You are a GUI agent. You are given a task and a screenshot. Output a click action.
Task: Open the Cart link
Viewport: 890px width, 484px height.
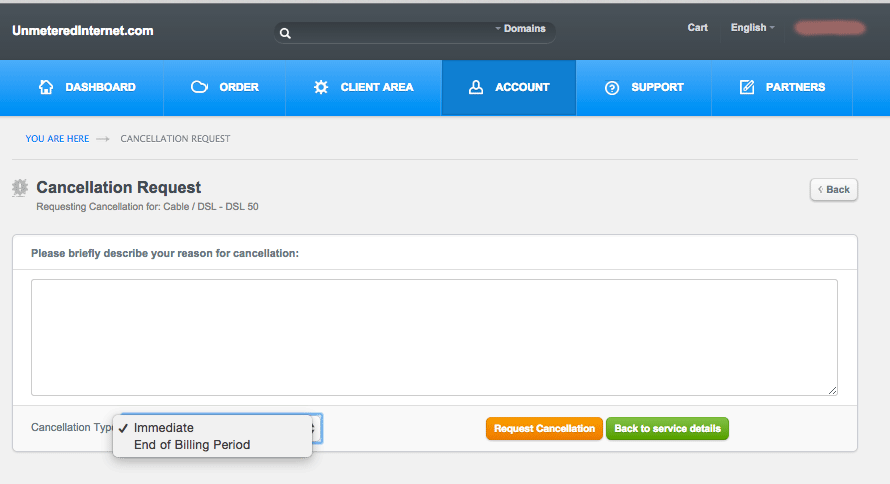(x=698, y=27)
